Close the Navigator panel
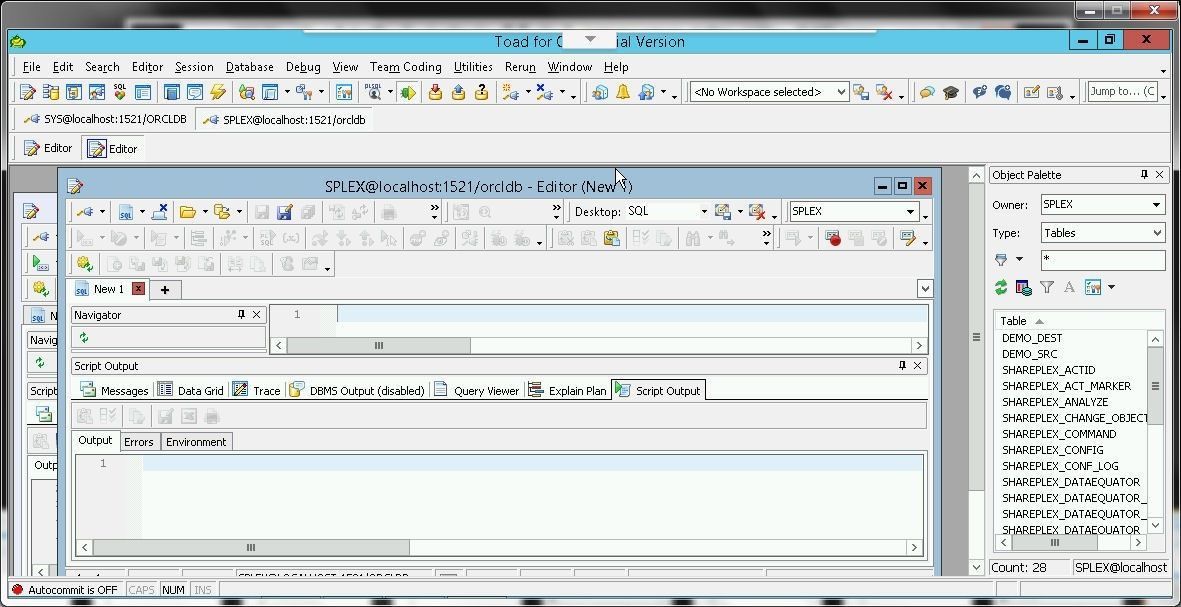 [x=257, y=315]
